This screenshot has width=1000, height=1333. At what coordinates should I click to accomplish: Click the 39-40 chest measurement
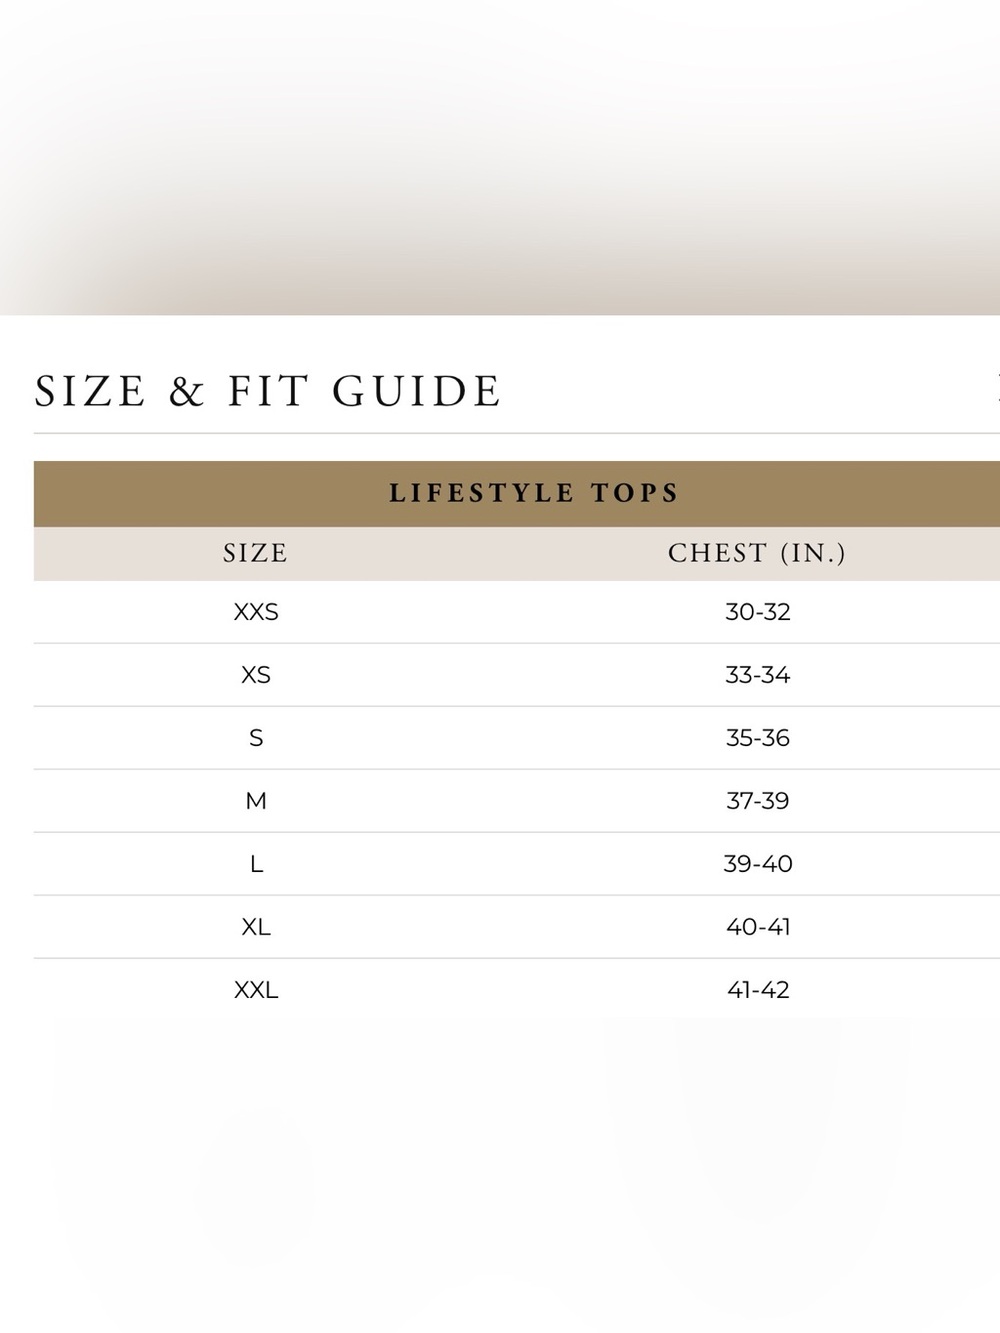tap(758, 864)
